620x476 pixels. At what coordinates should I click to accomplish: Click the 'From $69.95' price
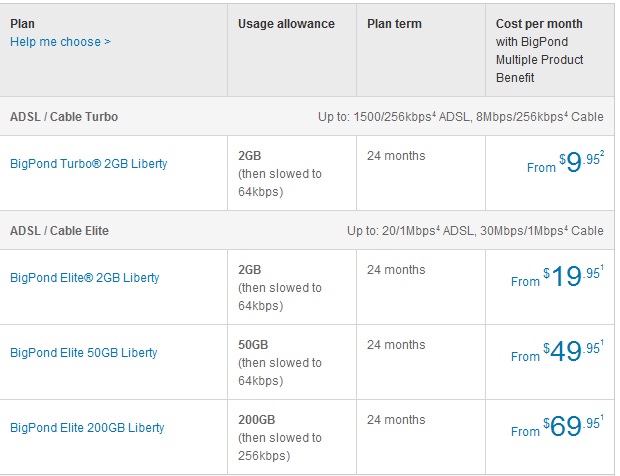click(558, 427)
